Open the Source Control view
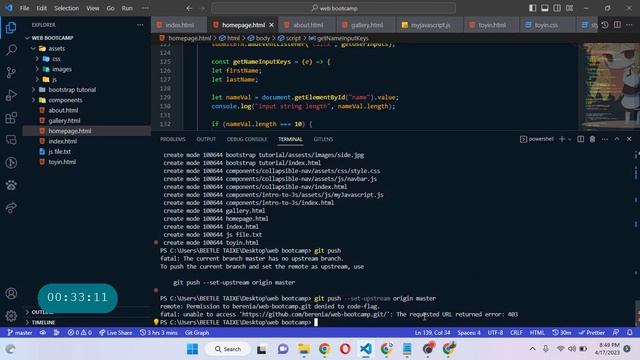 pos(11,73)
